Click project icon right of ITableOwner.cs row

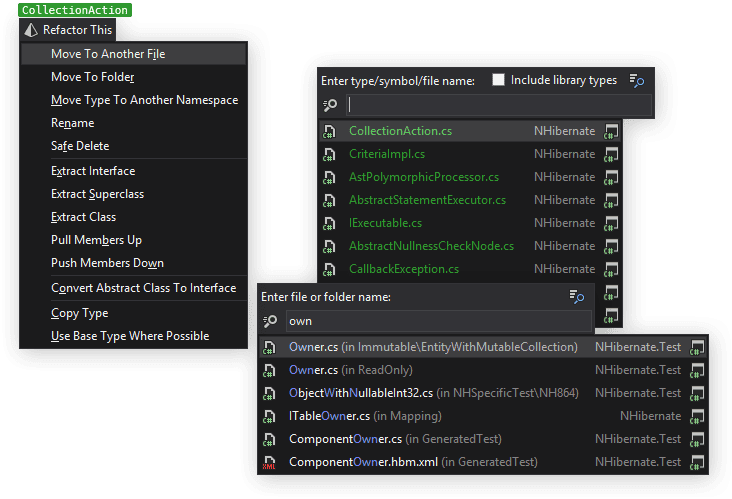click(697, 416)
